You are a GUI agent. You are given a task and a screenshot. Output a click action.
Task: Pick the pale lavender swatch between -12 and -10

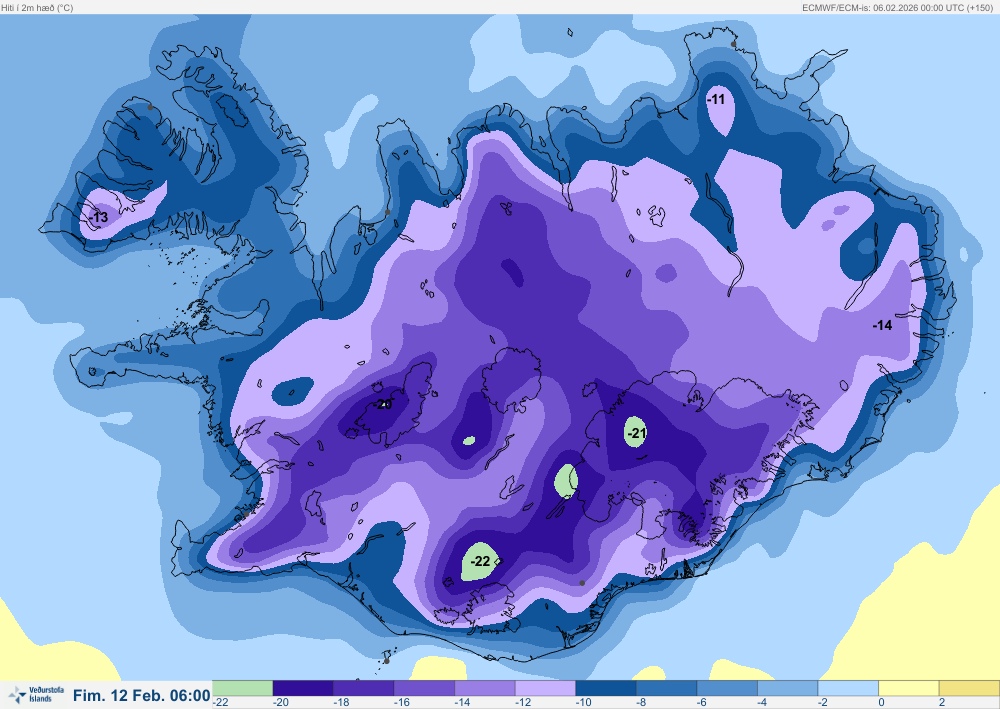click(x=545, y=689)
